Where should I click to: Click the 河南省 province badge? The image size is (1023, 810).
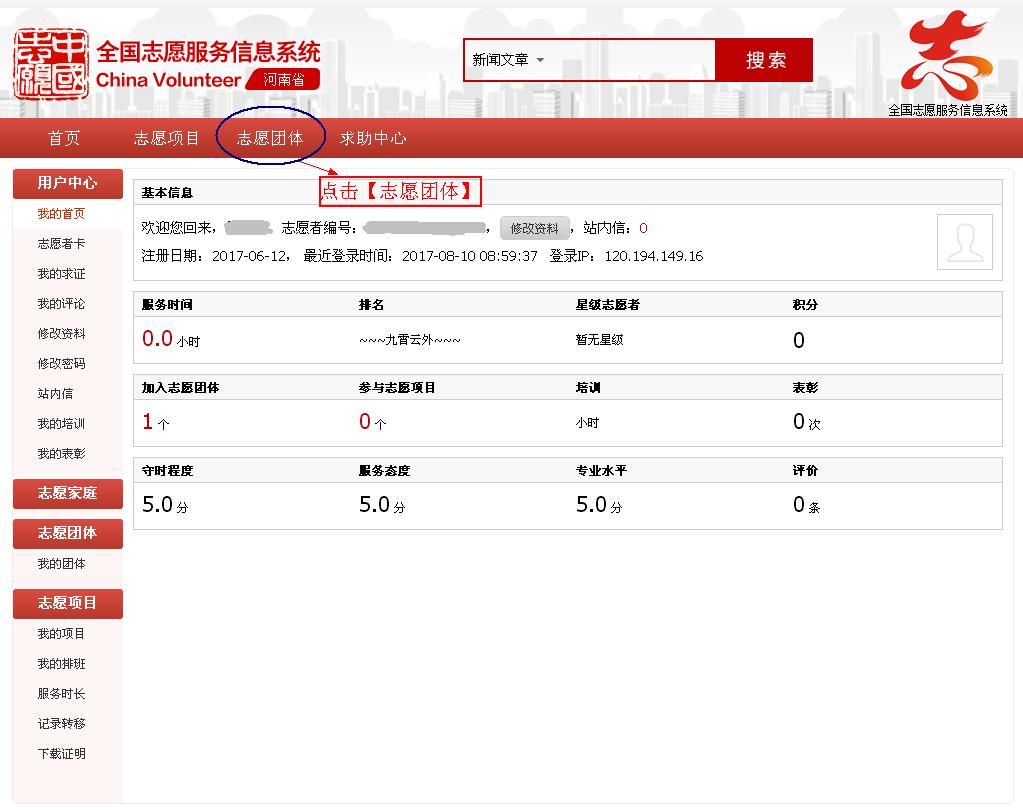(x=284, y=80)
